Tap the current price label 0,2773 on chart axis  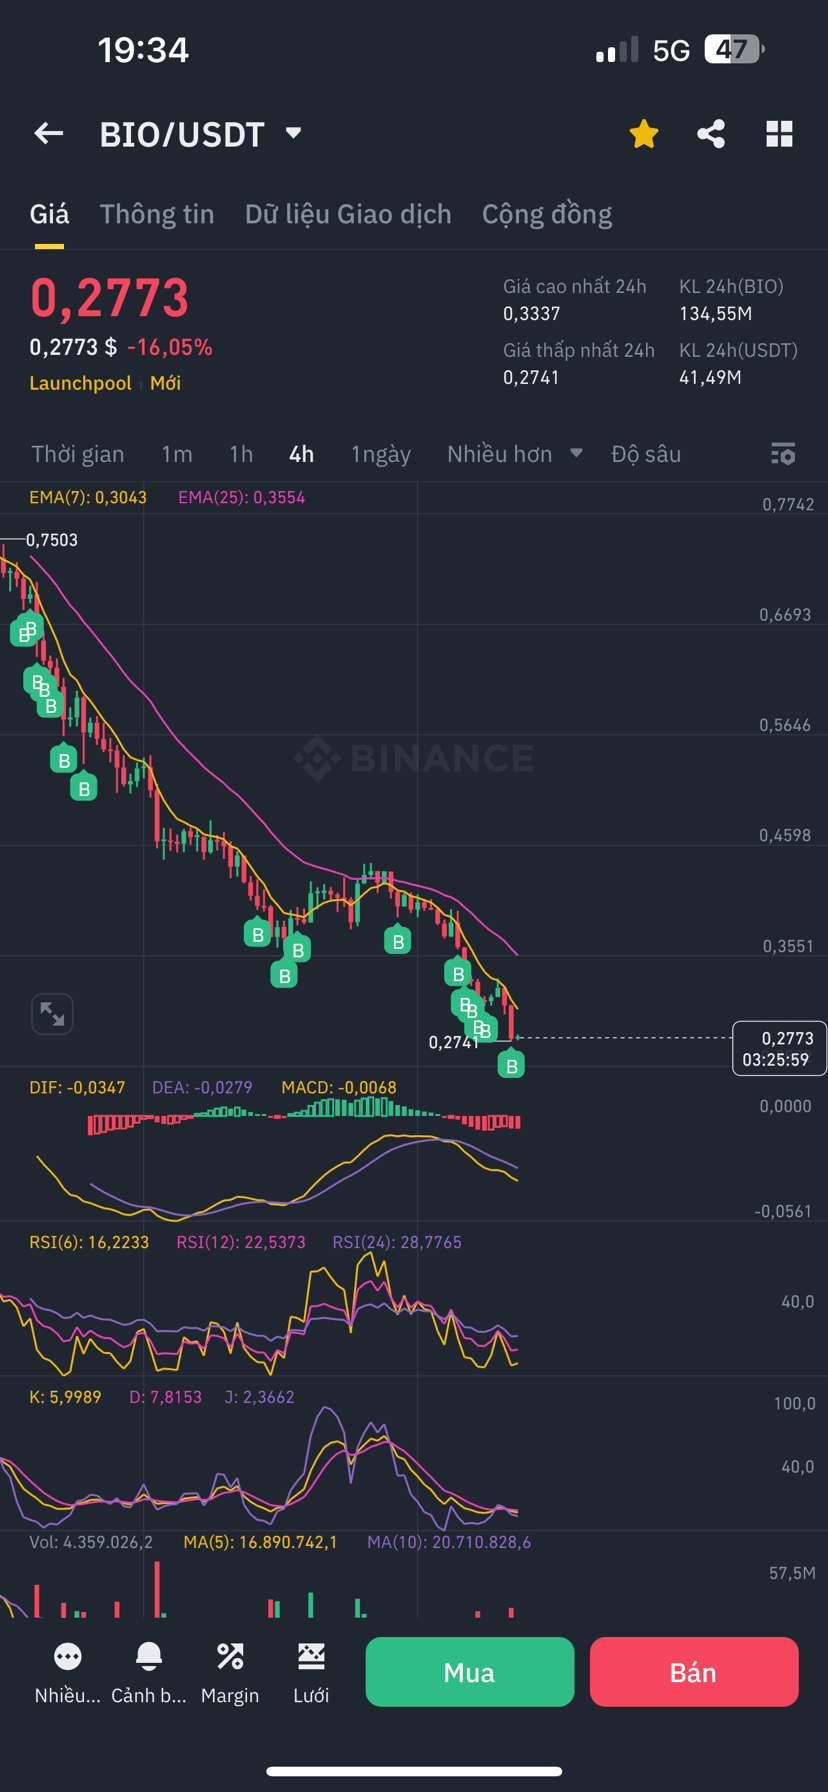tap(780, 1048)
